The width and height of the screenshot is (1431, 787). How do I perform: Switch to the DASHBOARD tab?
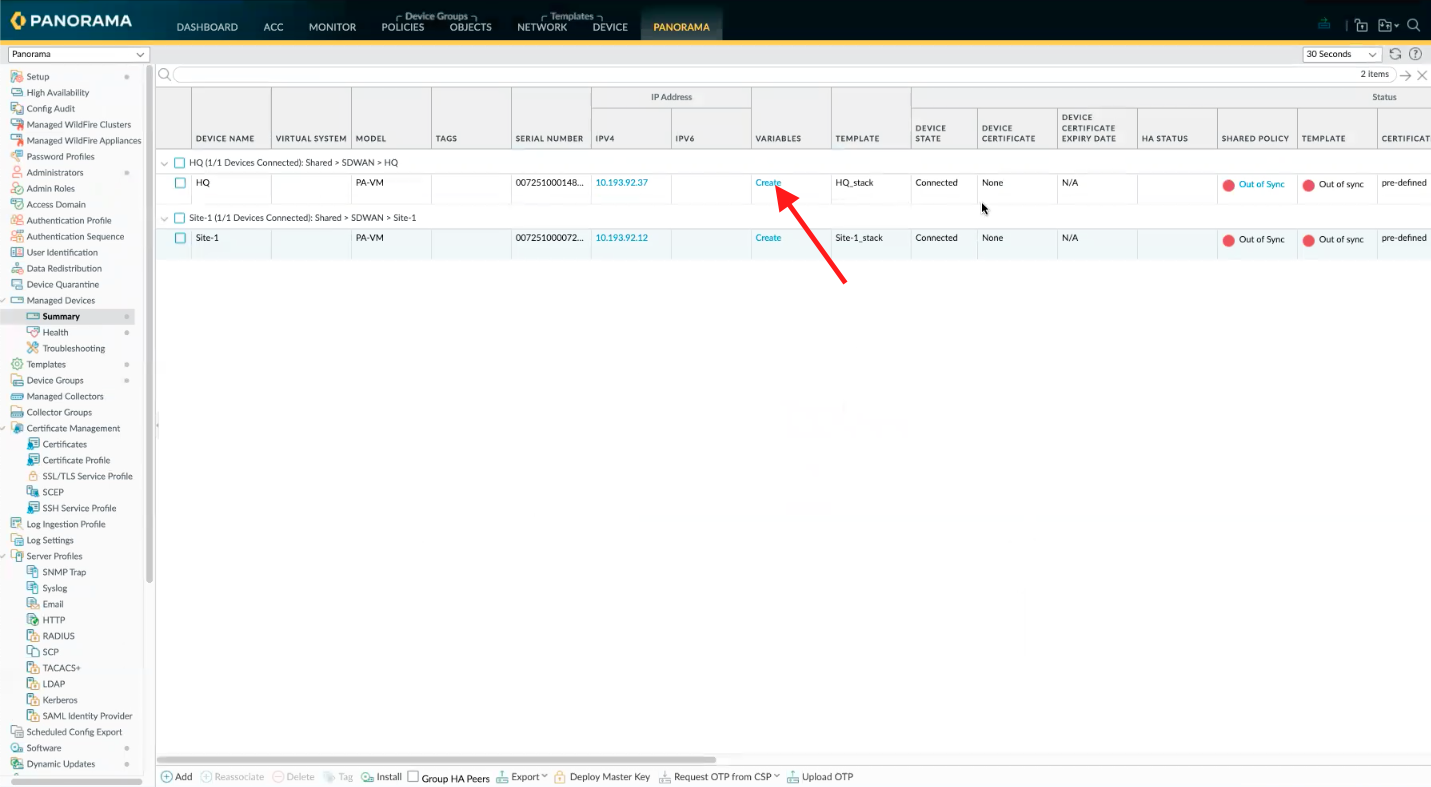(x=207, y=27)
